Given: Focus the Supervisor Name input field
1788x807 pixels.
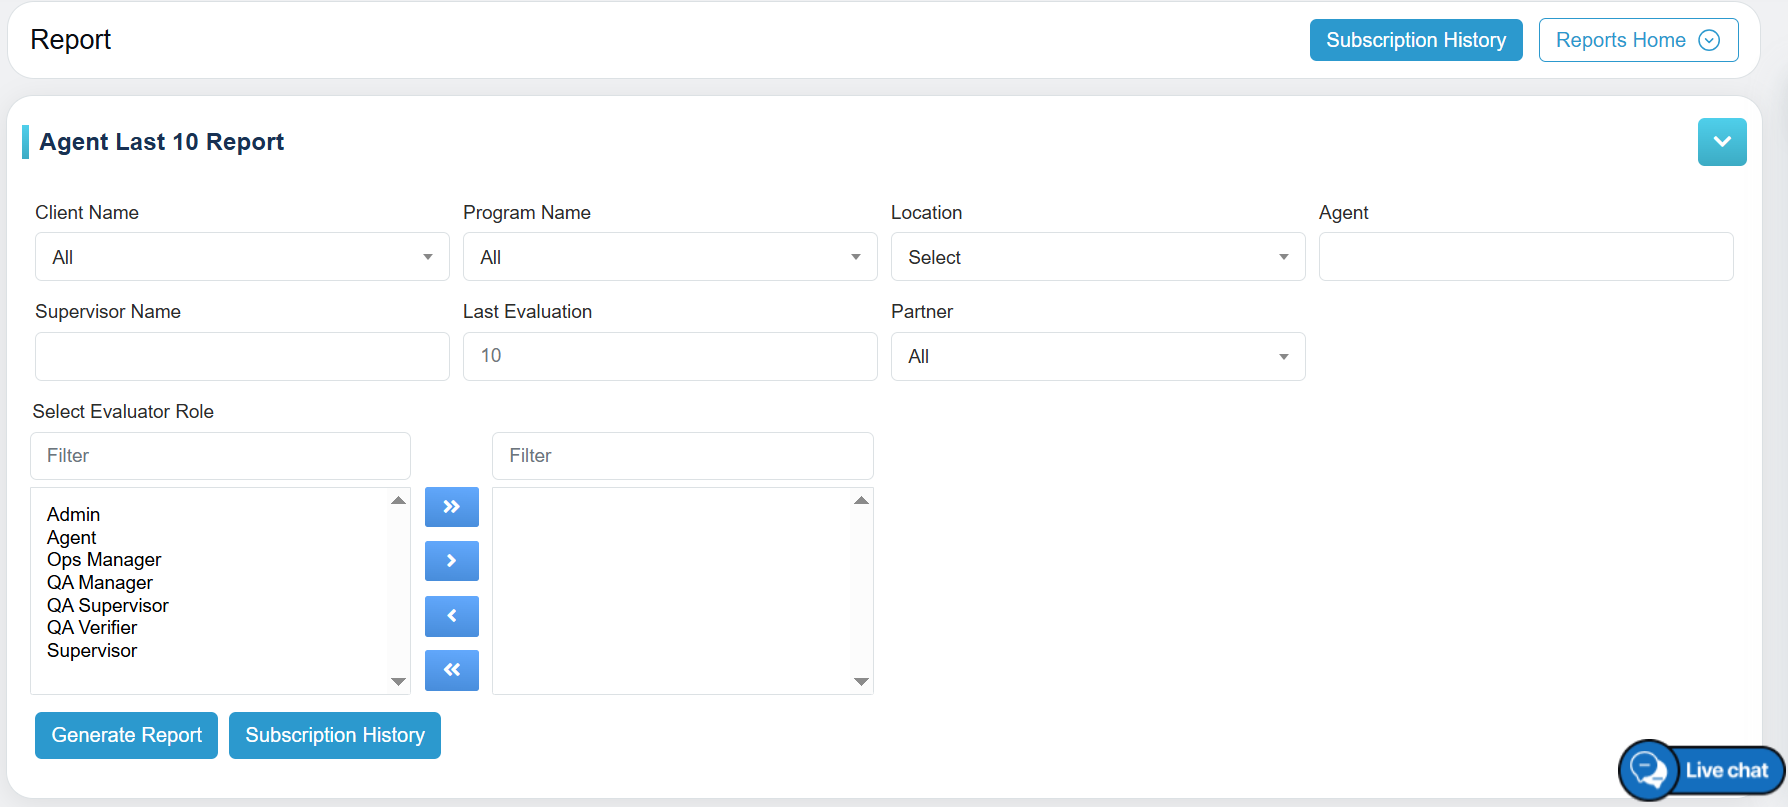Looking at the screenshot, I should [x=242, y=357].
